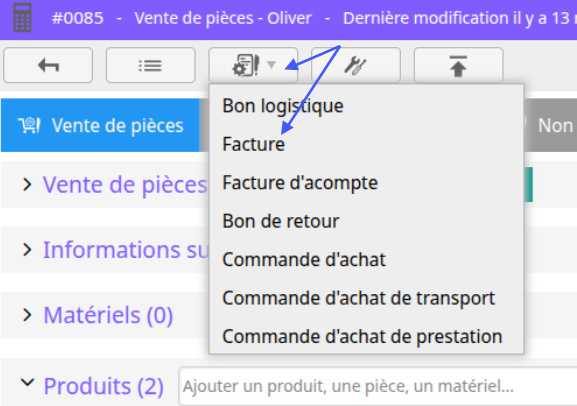The height and width of the screenshot is (406, 577).
Task: Expand the Vente de pièces section
Action: coord(27,184)
